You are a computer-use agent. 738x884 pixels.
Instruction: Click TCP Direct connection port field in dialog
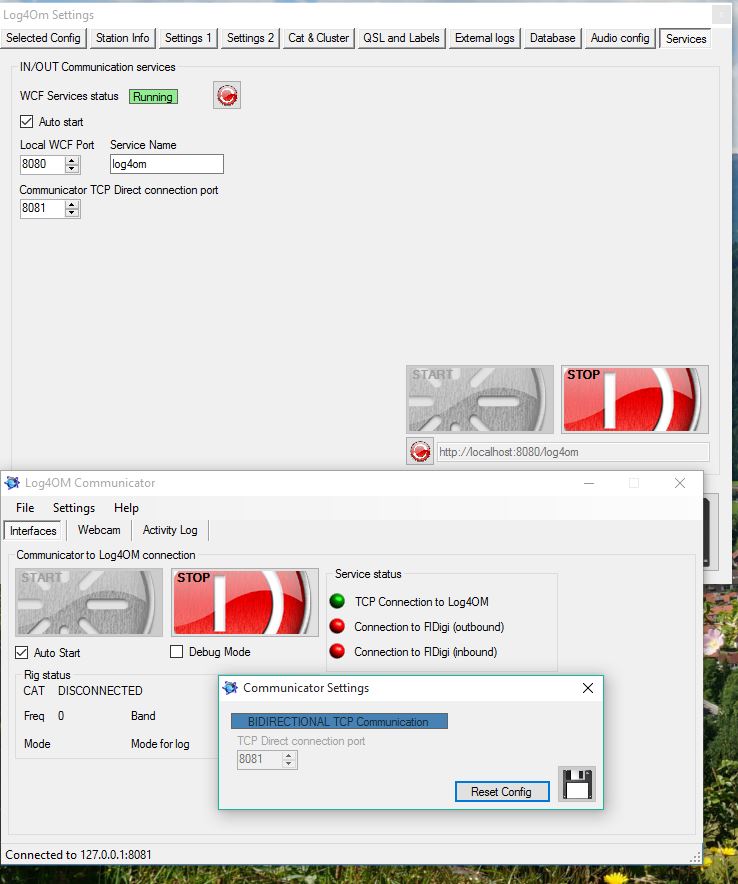pos(259,759)
